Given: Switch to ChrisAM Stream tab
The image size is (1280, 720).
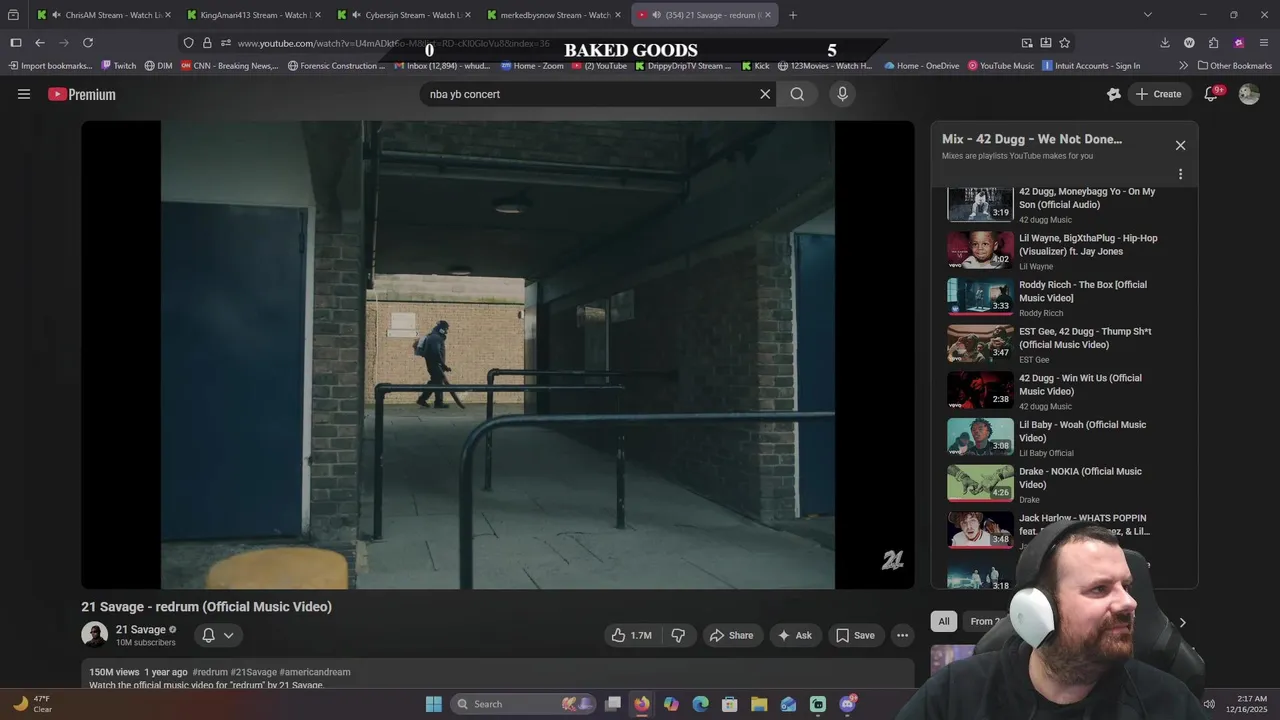Looking at the screenshot, I should (x=103, y=15).
